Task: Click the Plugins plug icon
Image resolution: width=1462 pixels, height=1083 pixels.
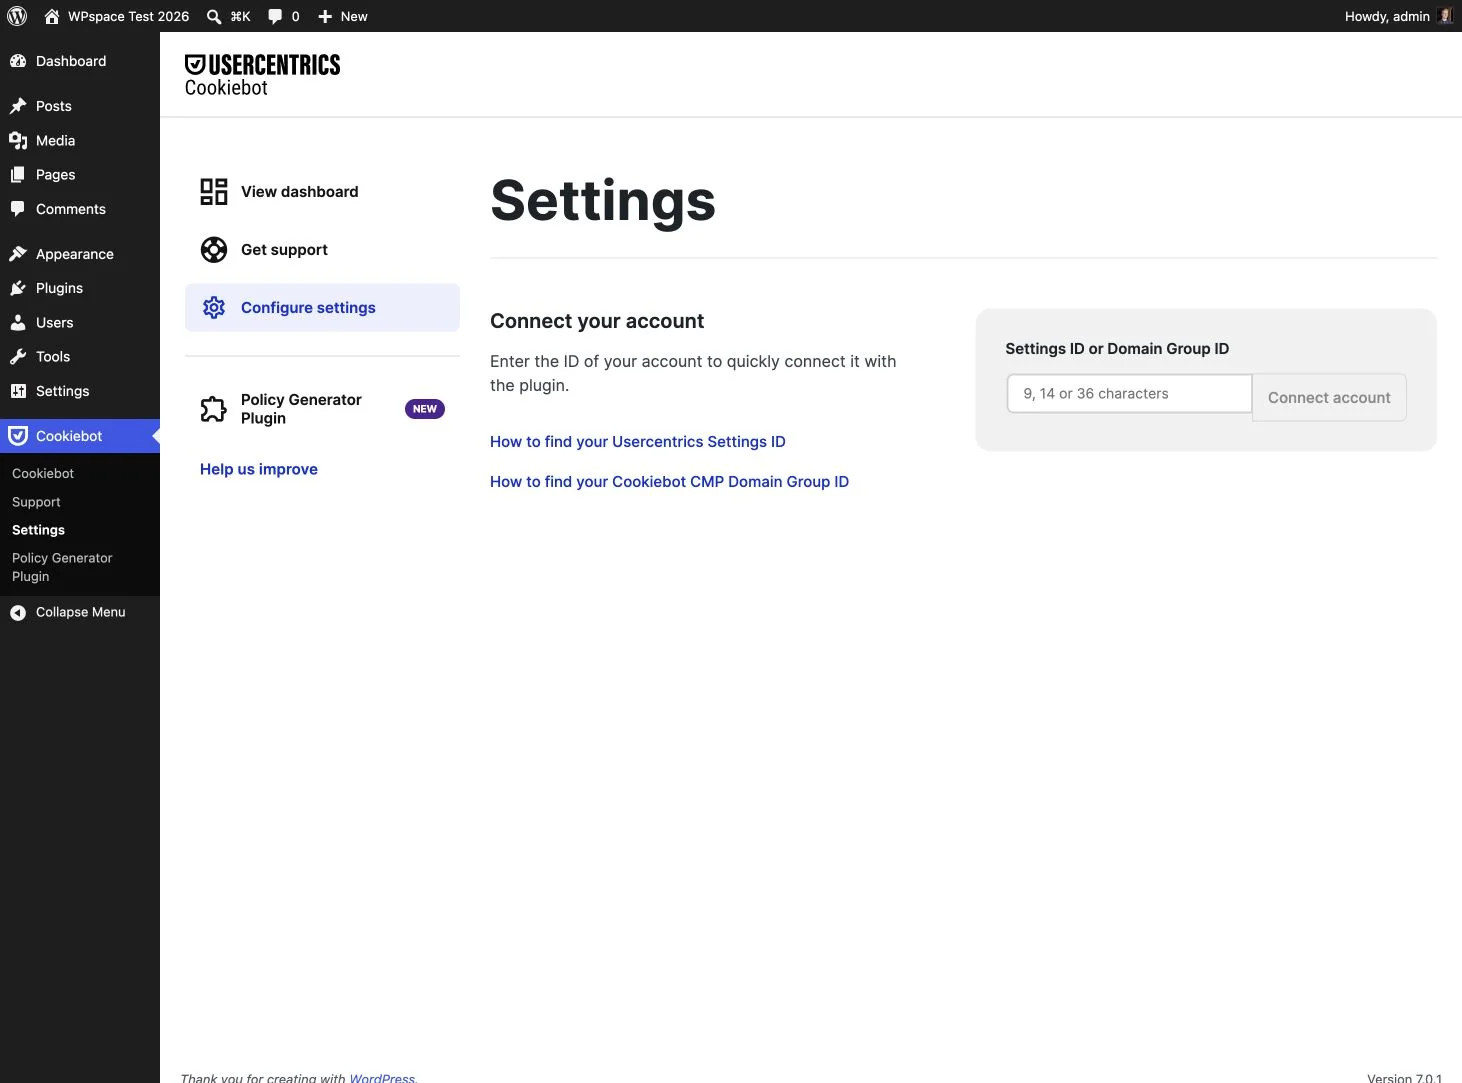Action: [18, 288]
